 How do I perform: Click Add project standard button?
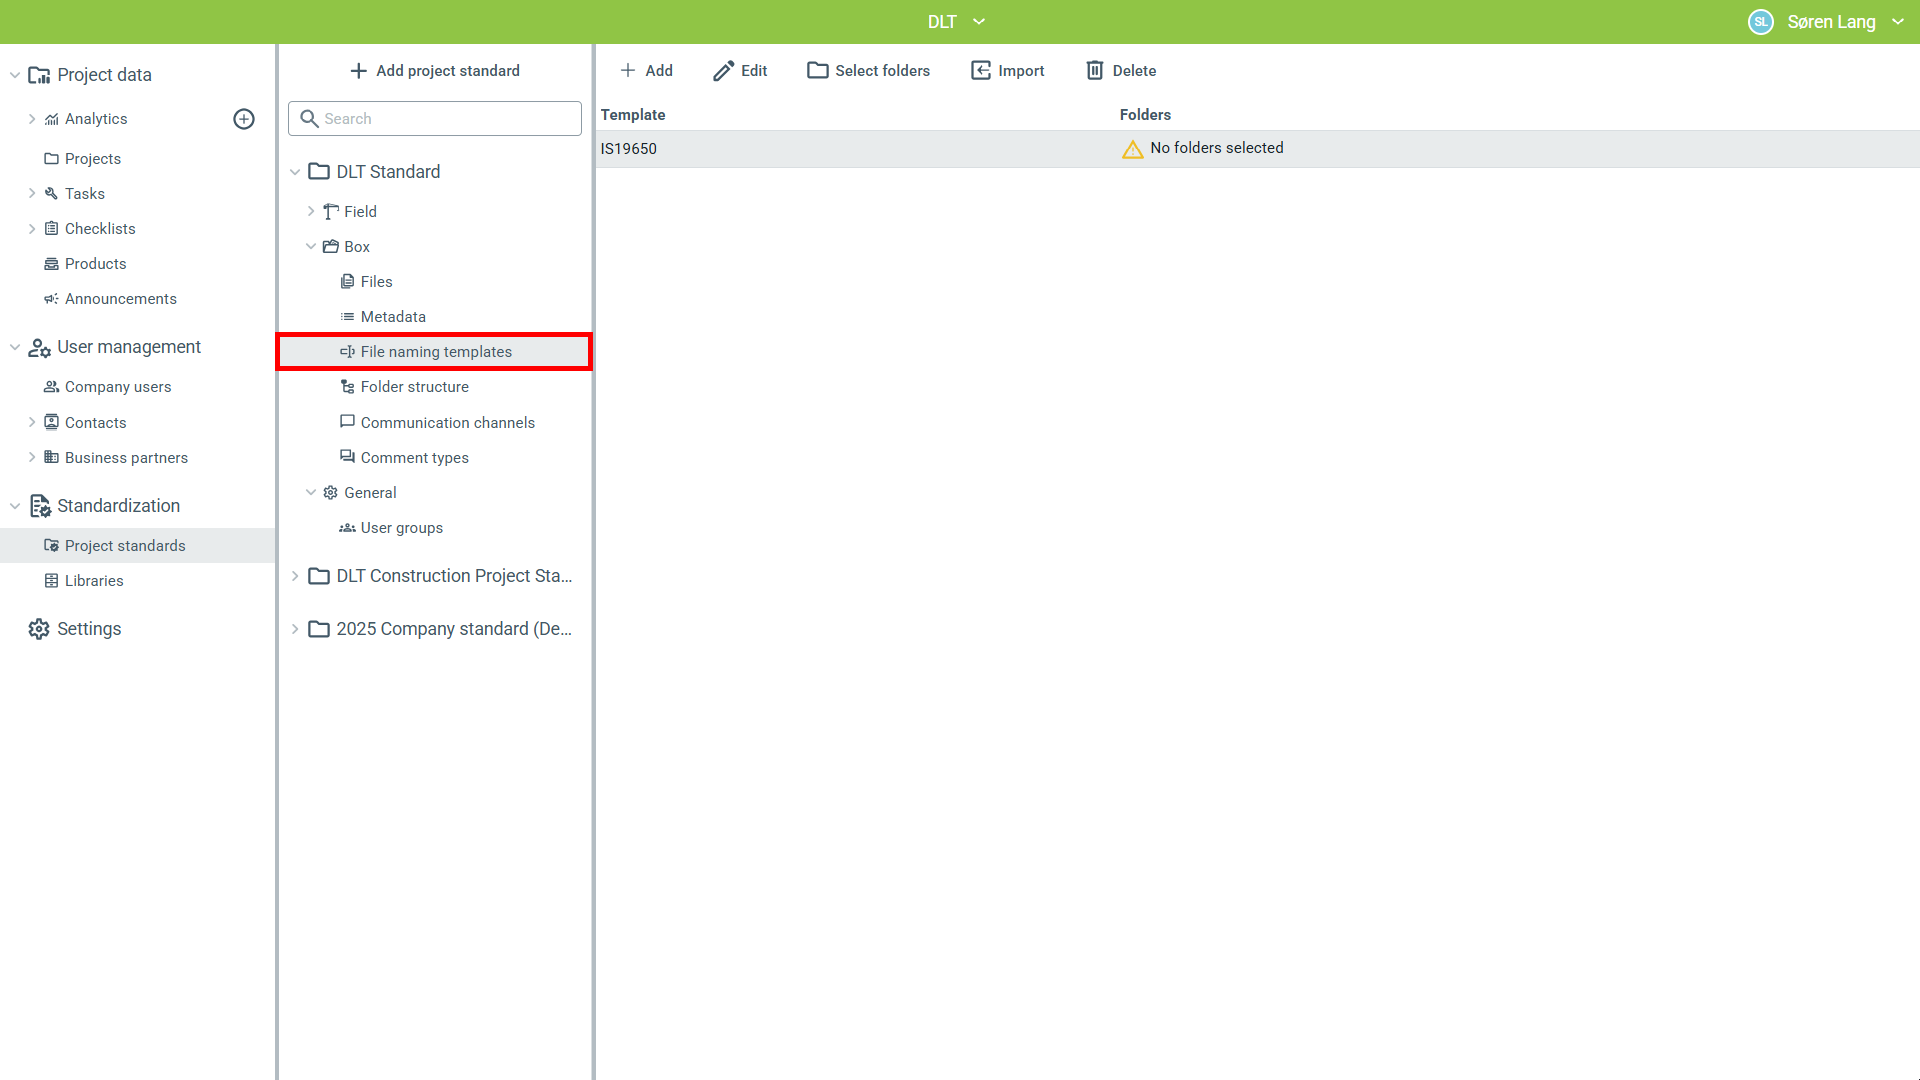click(x=435, y=71)
